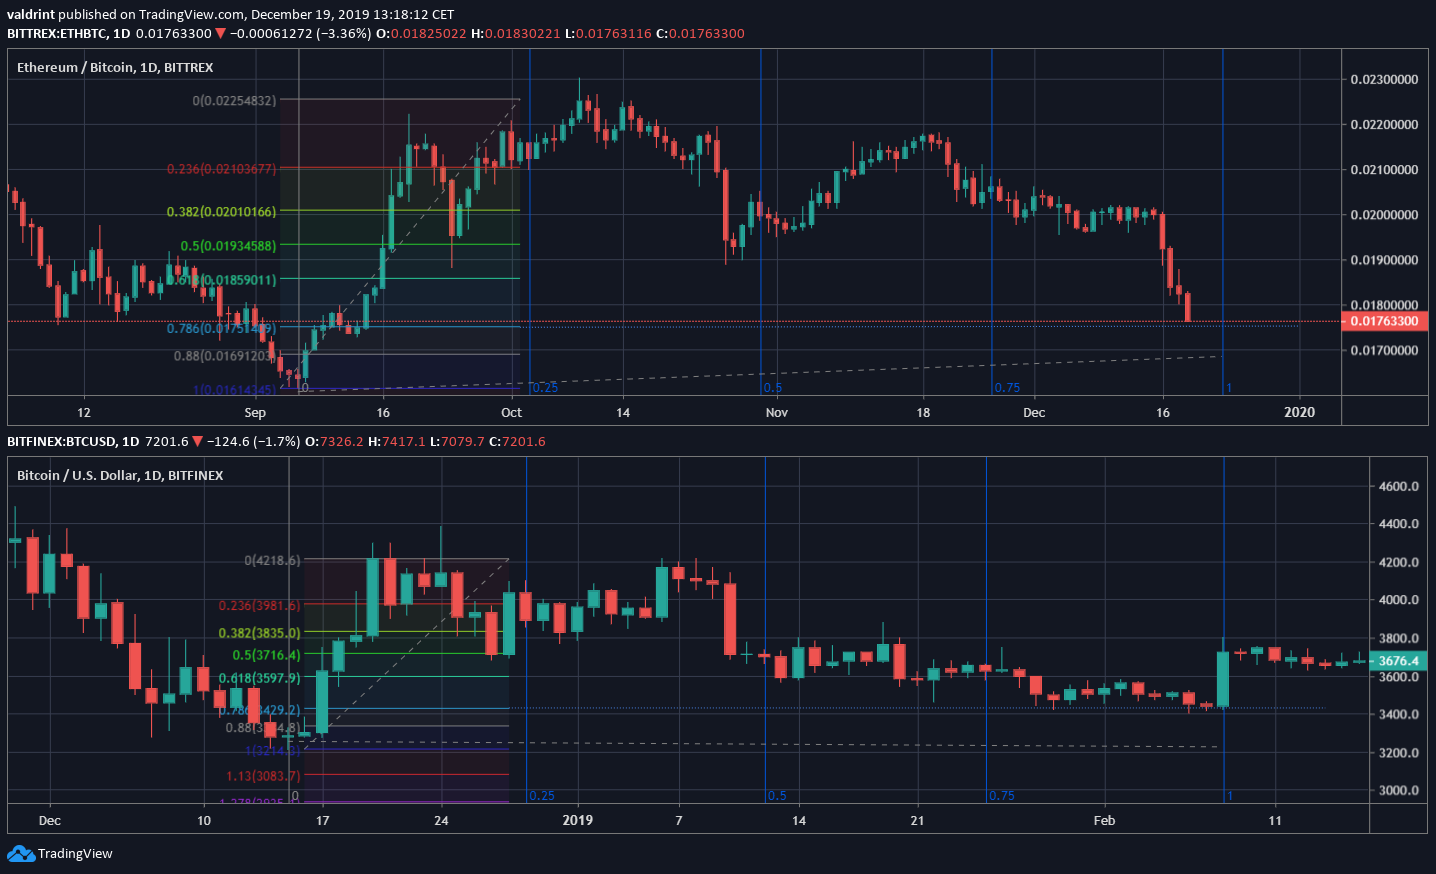
Task: Click the 0.618(3597.9) Fibonacci level label
Action: pyautogui.click(x=259, y=678)
